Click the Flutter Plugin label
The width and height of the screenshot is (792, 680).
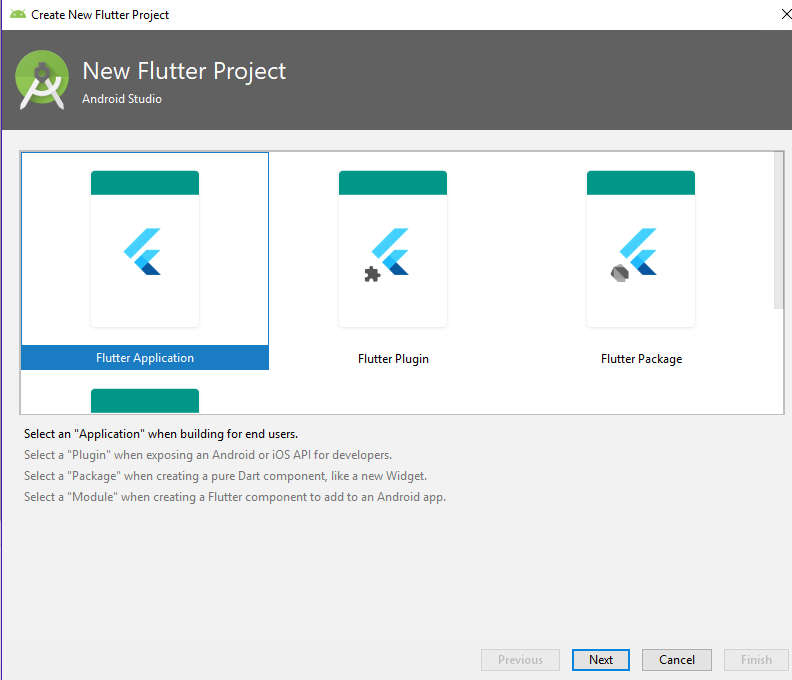point(393,359)
